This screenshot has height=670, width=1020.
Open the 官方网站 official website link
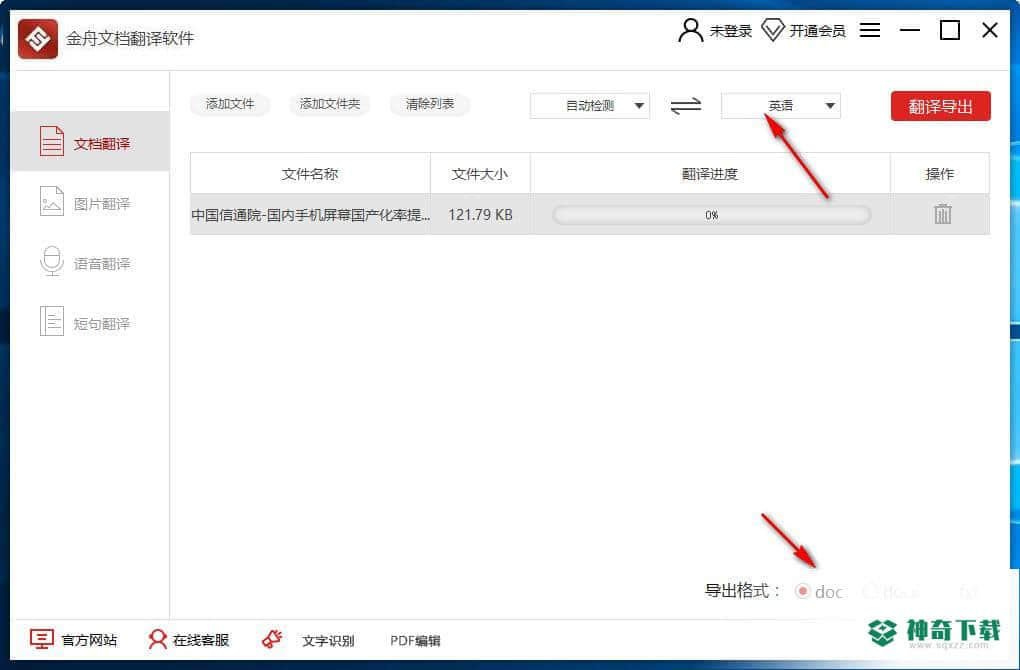click(x=88, y=640)
